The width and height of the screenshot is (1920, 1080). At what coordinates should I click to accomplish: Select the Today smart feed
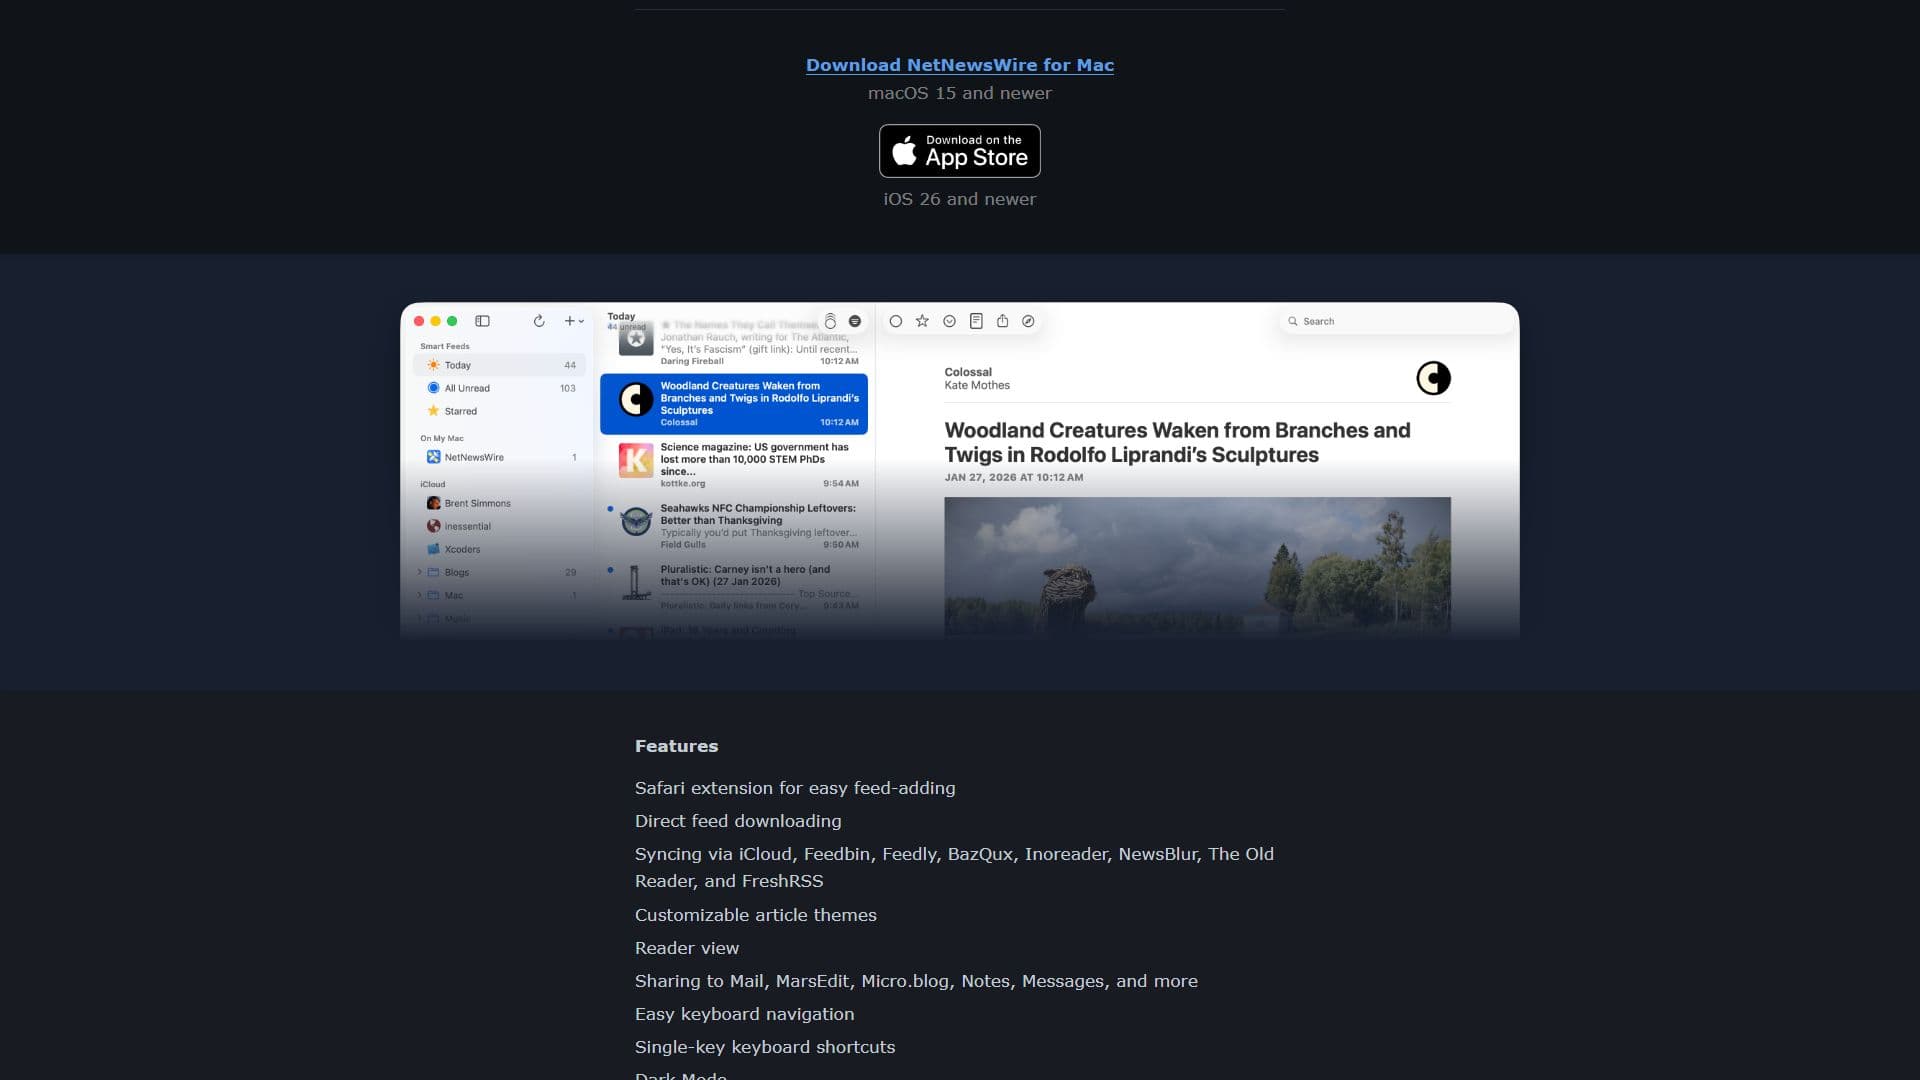pyautogui.click(x=500, y=365)
